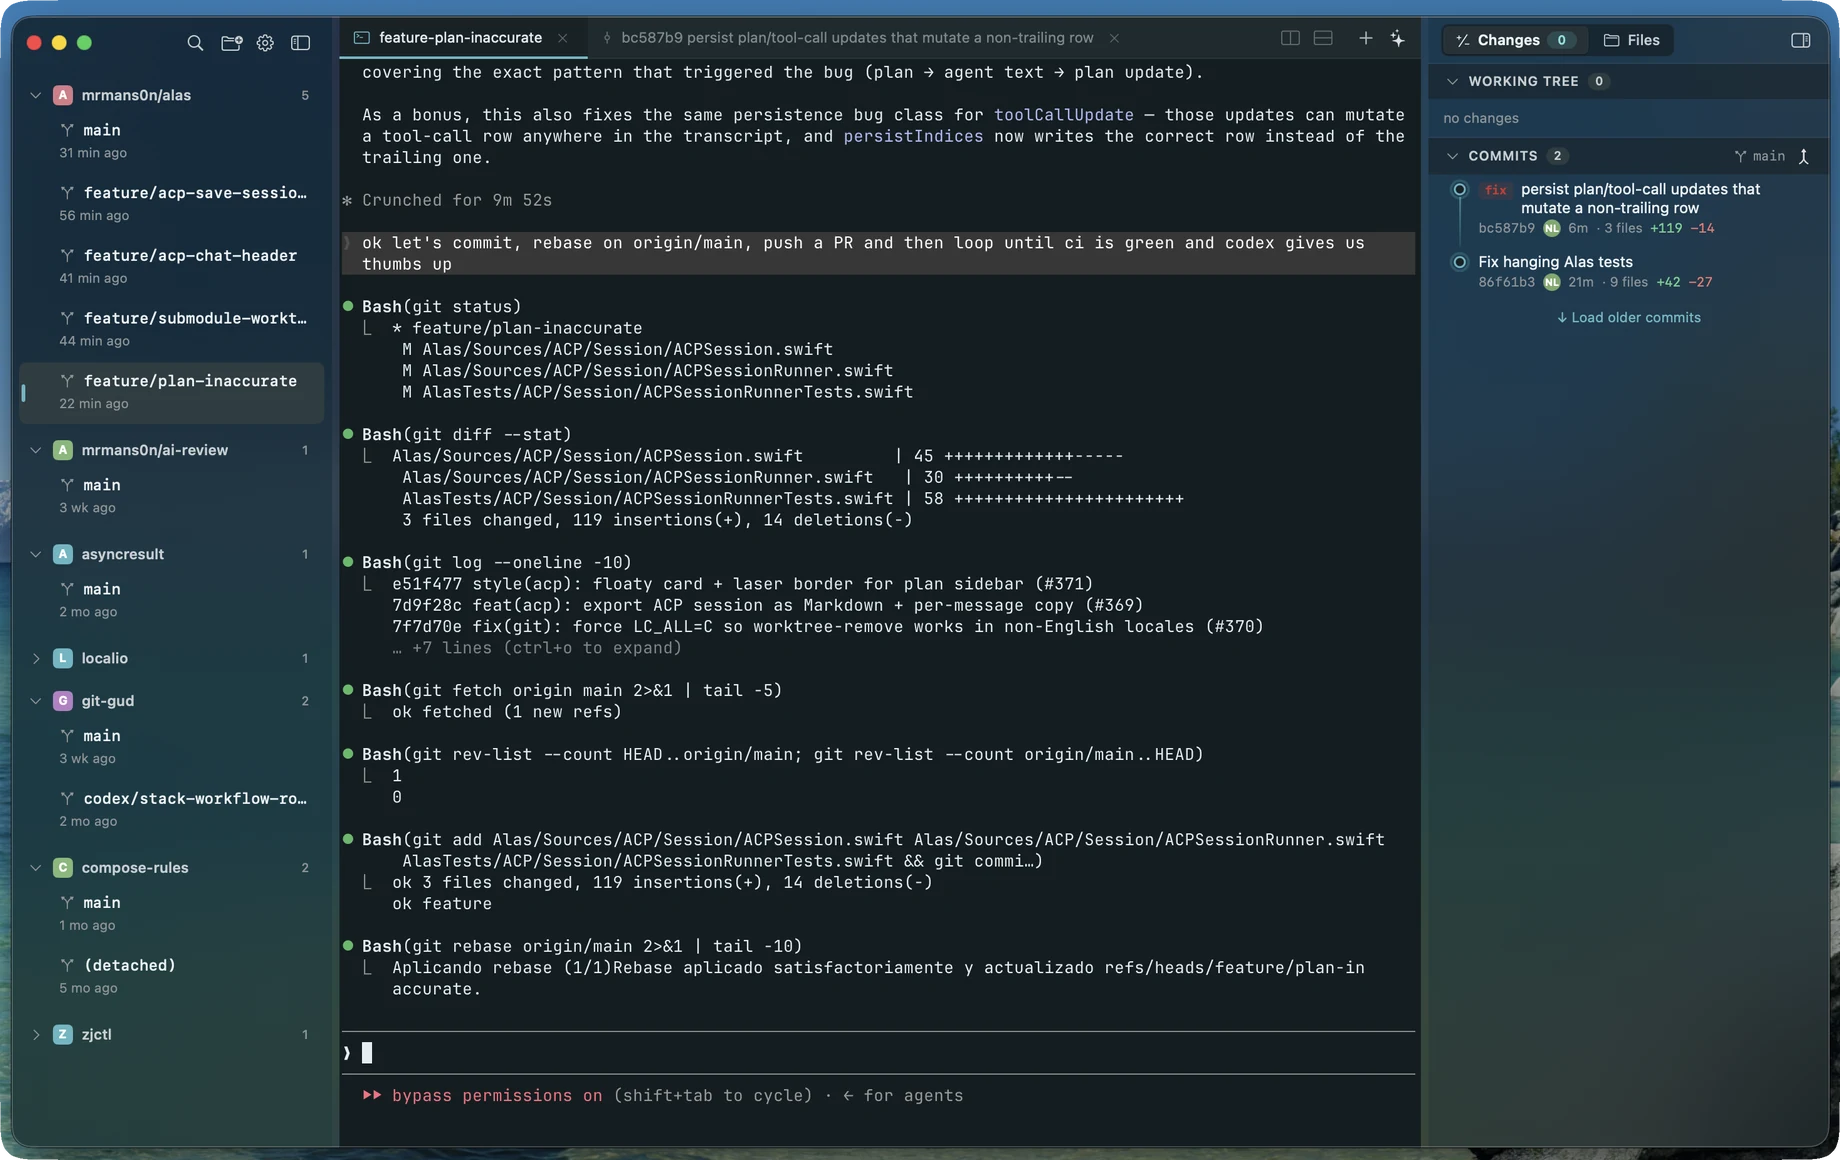1840x1160 pixels.
Task: Open commit Fix hanging Alas tests
Action: coord(1627,272)
